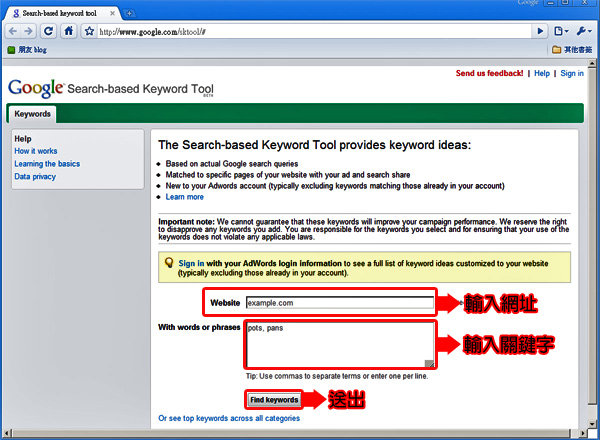Click the Important note paragraph text
This screenshot has width=600, height=440.
point(364,229)
